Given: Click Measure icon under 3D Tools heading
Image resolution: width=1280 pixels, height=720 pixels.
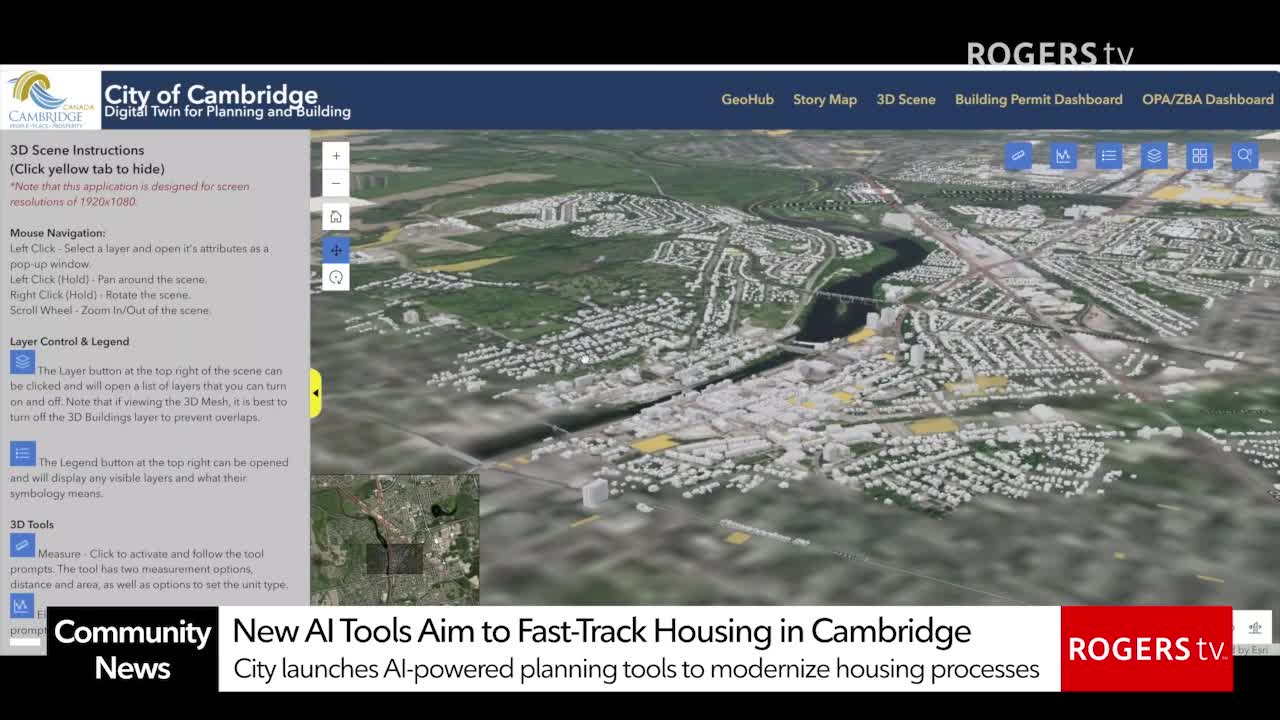Looking at the screenshot, I should pos(23,545).
